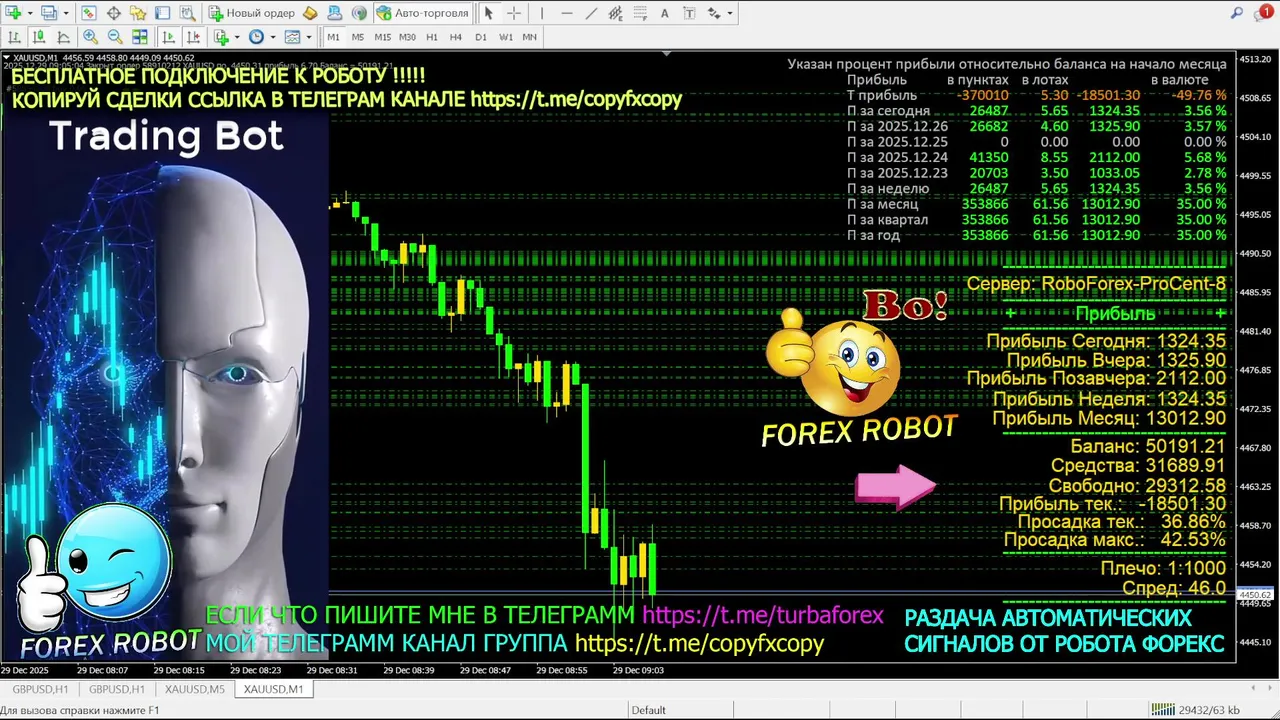
Task: Open the Navigator folder-star icon
Action: click(138, 13)
